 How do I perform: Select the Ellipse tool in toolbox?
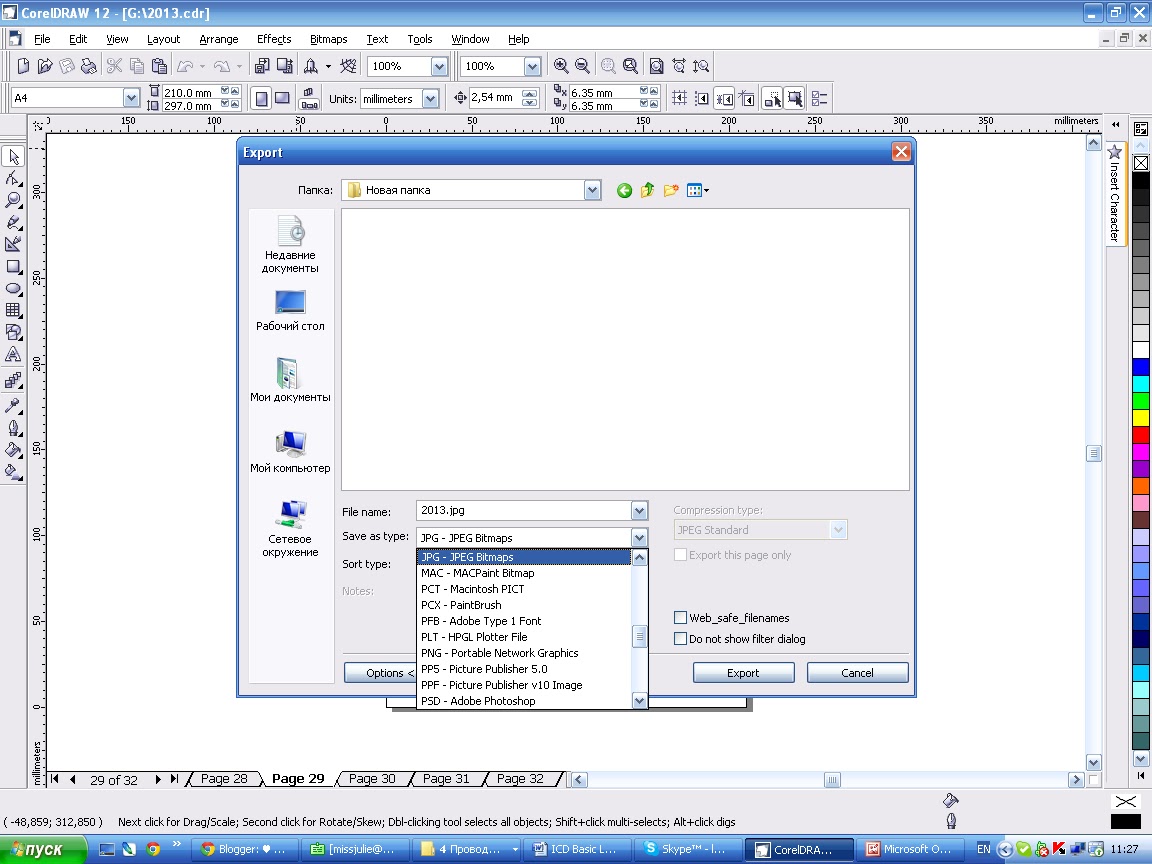pos(13,289)
